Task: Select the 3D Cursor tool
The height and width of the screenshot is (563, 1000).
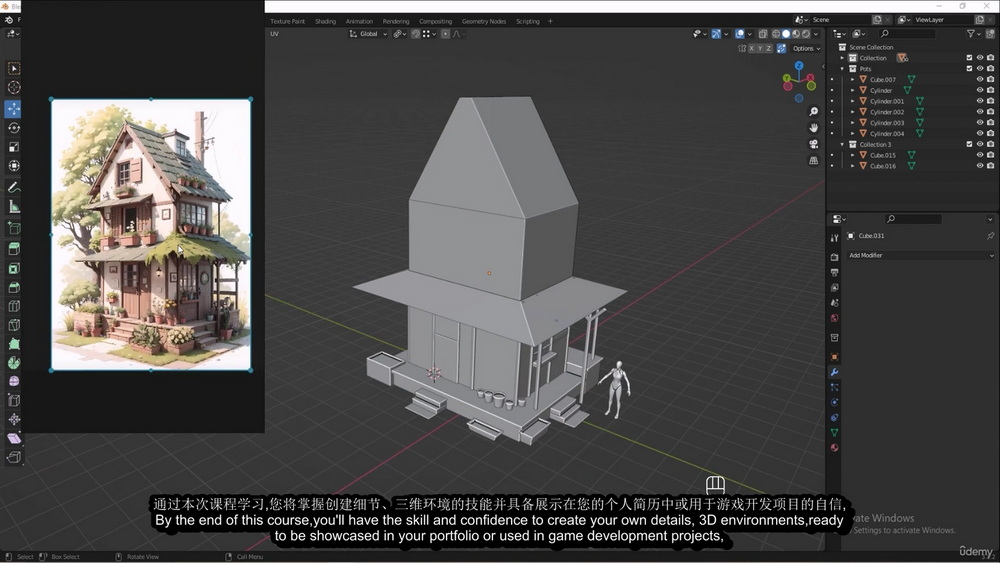Action: point(13,87)
